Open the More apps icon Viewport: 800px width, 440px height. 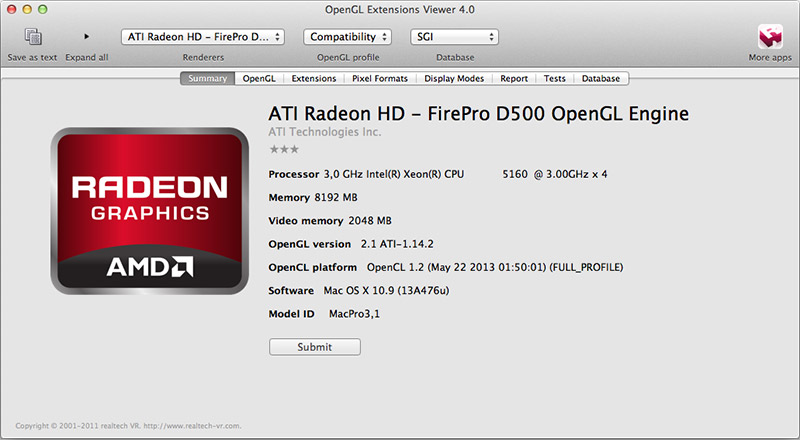770,37
